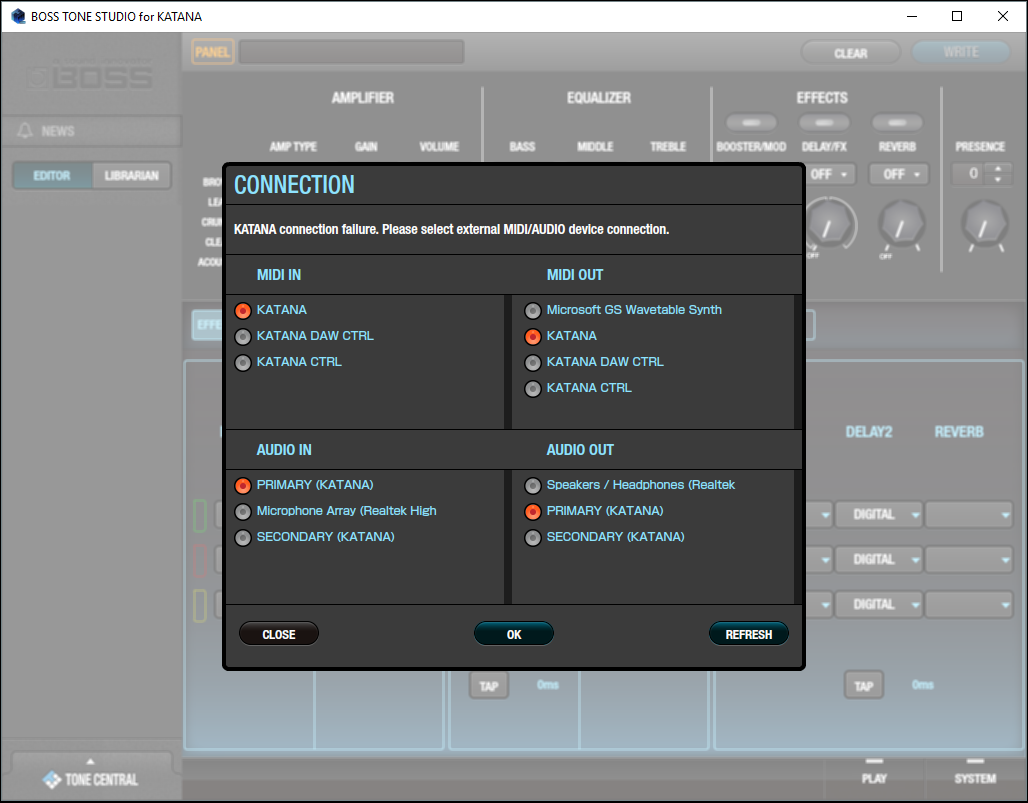Viewport: 1028px width, 803px height.
Task: Click the right TAP tempo button
Action: pyautogui.click(x=863, y=686)
